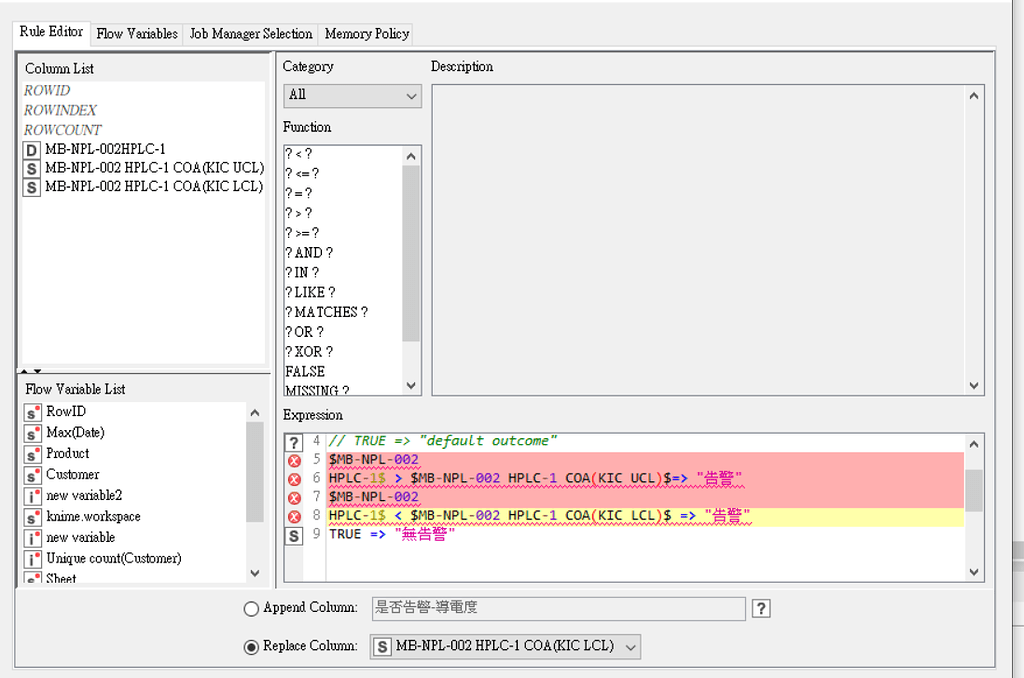The width and height of the screenshot is (1024, 678).
Task: Open the Memory Policy tab
Action: coord(366,33)
